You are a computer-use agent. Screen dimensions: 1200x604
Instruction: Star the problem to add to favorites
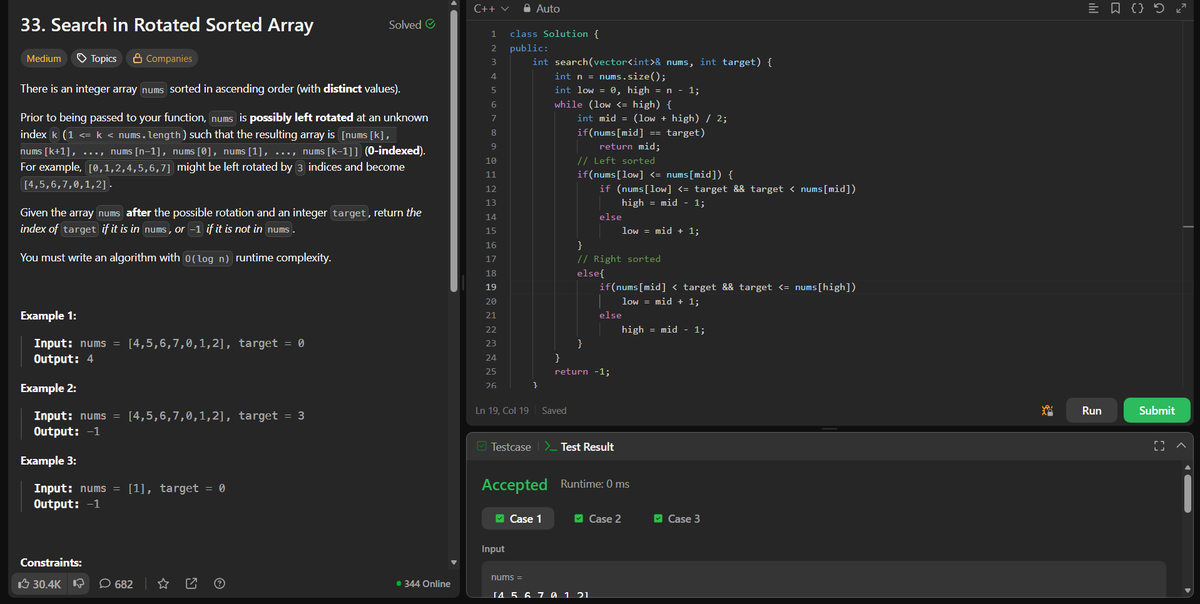pos(164,583)
